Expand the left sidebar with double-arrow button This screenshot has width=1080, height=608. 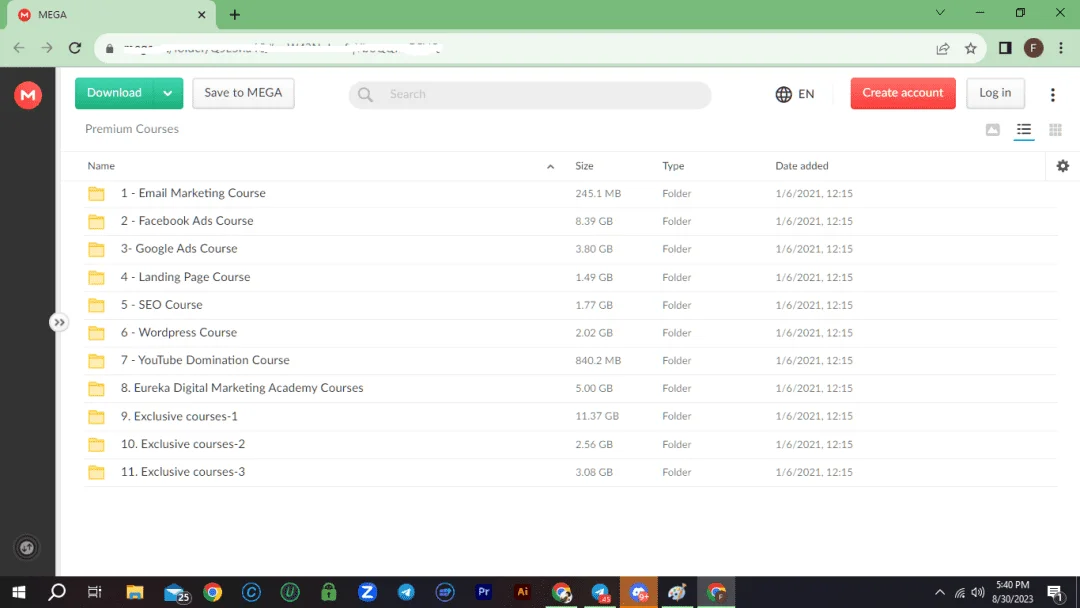59,322
